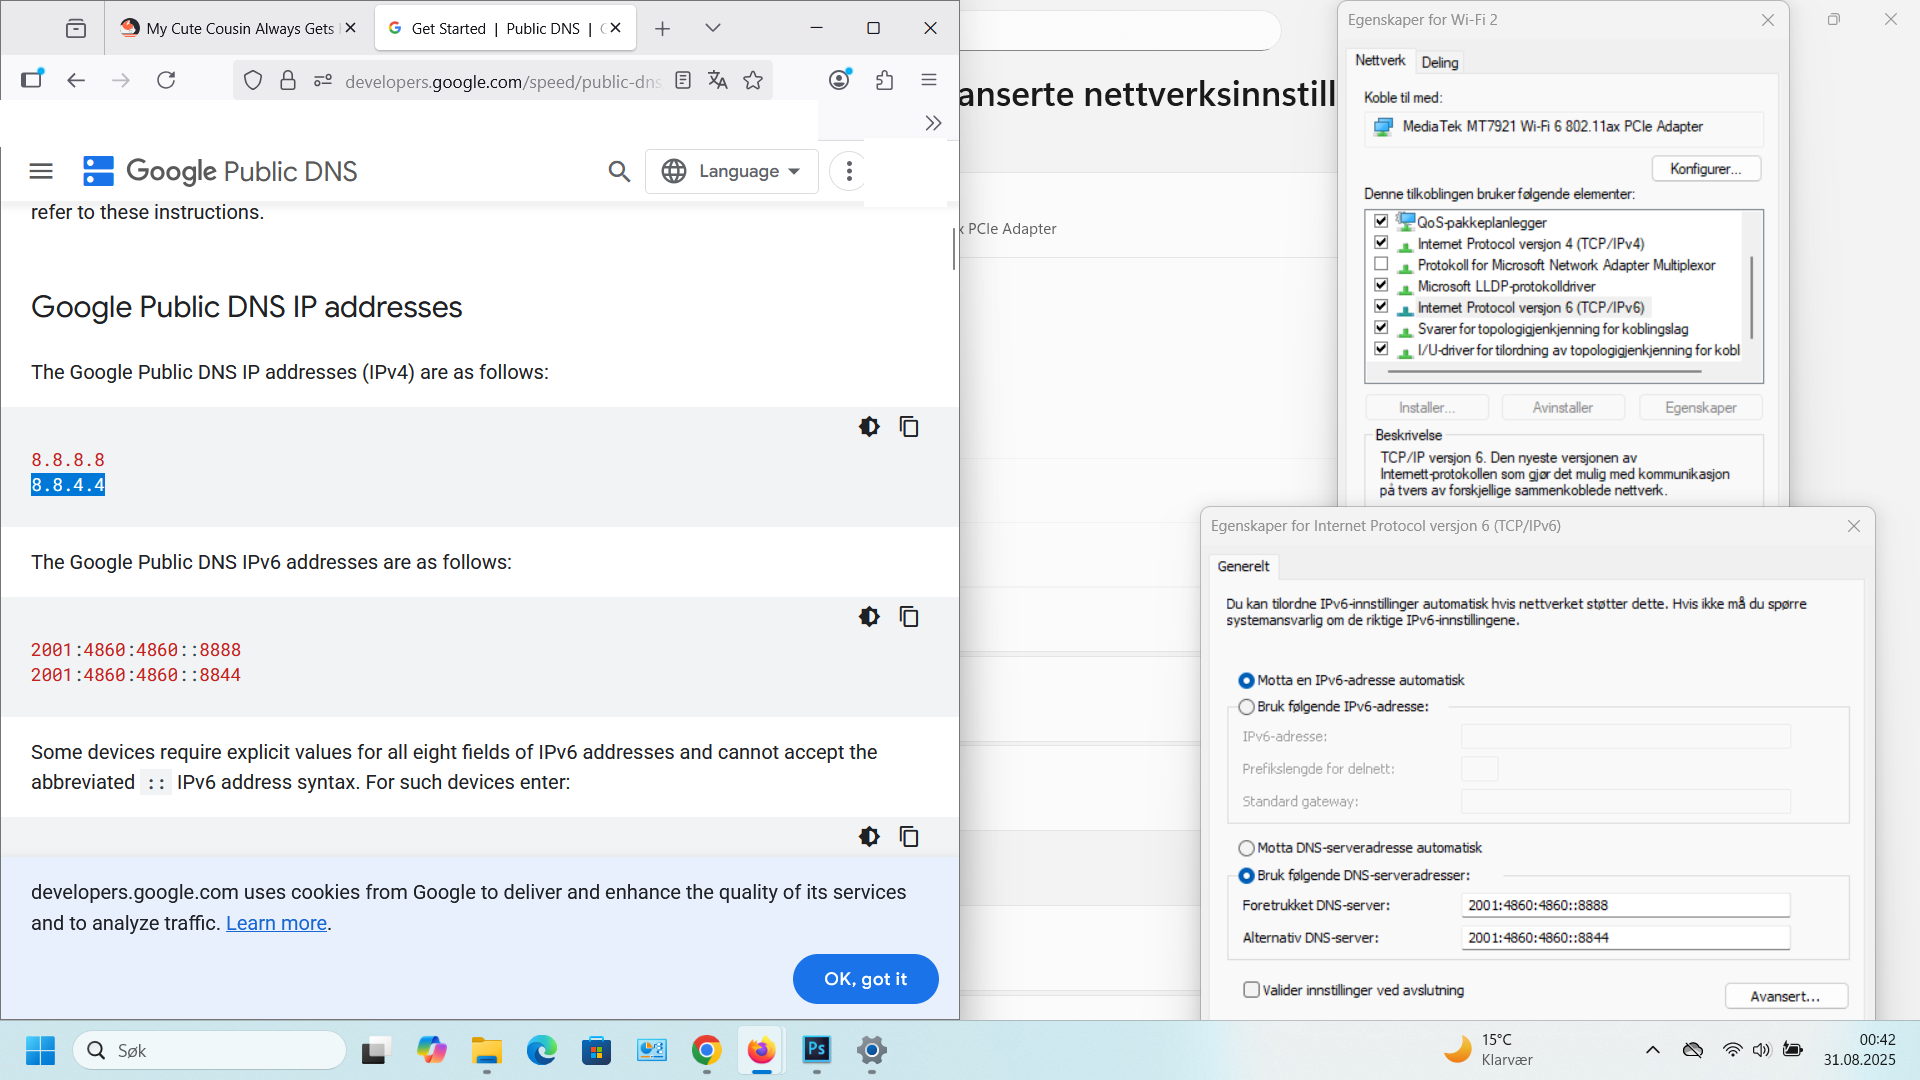Toggle Microsoft LLDP-protokolldriver checkbox
1920x1080 pixels.
(x=1381, y=285)
